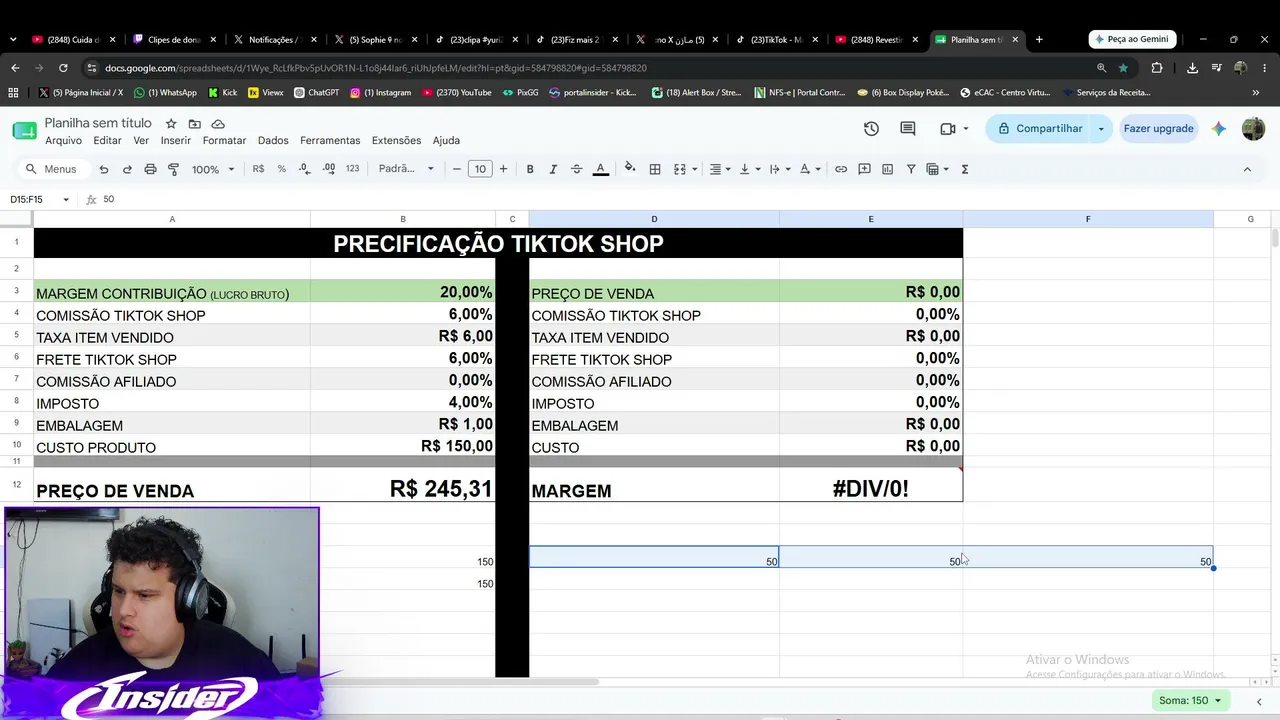Reload the page in Chrome
This screenshot has width=1280, height=720.
[x=63, y=68]
